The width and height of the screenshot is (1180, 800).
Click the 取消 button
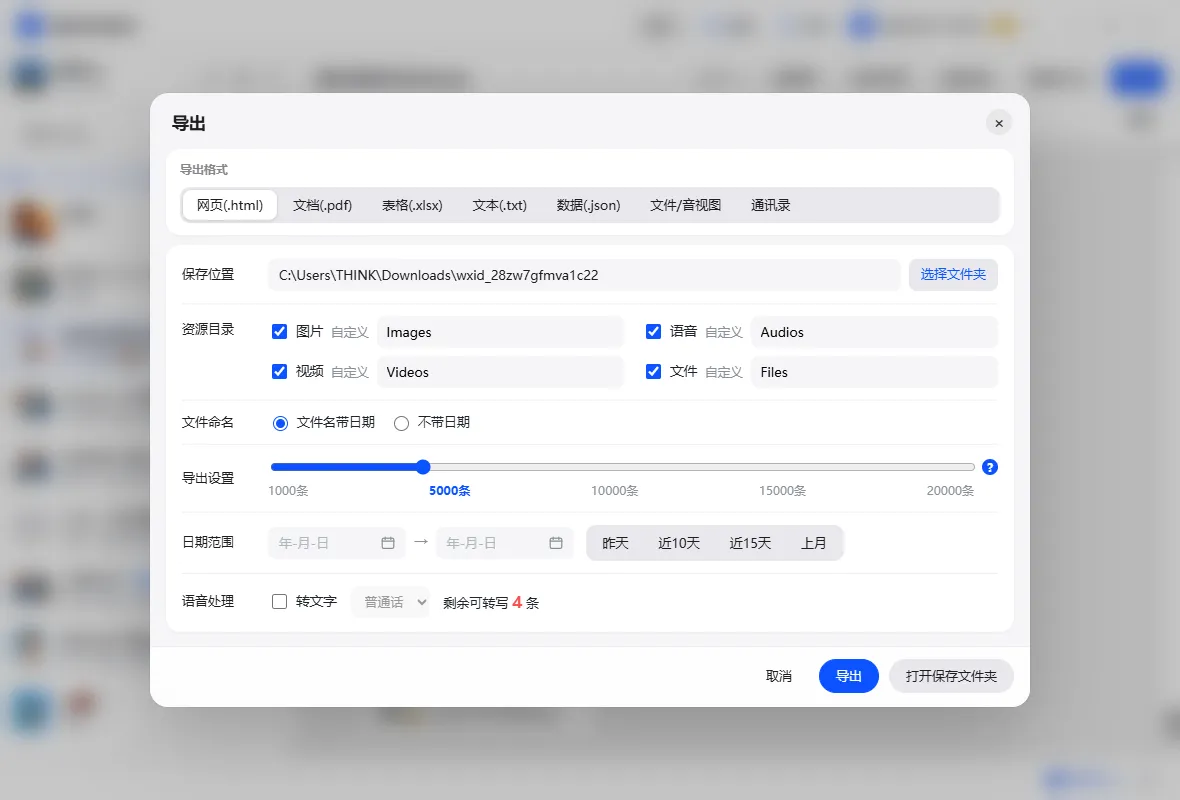(779, 676)
